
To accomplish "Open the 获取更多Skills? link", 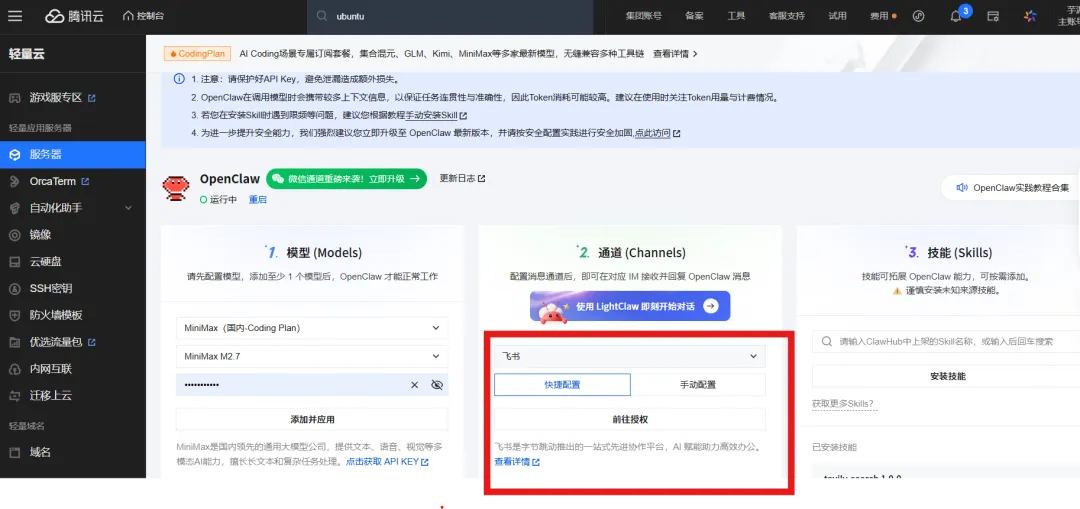I will (843, 404).
